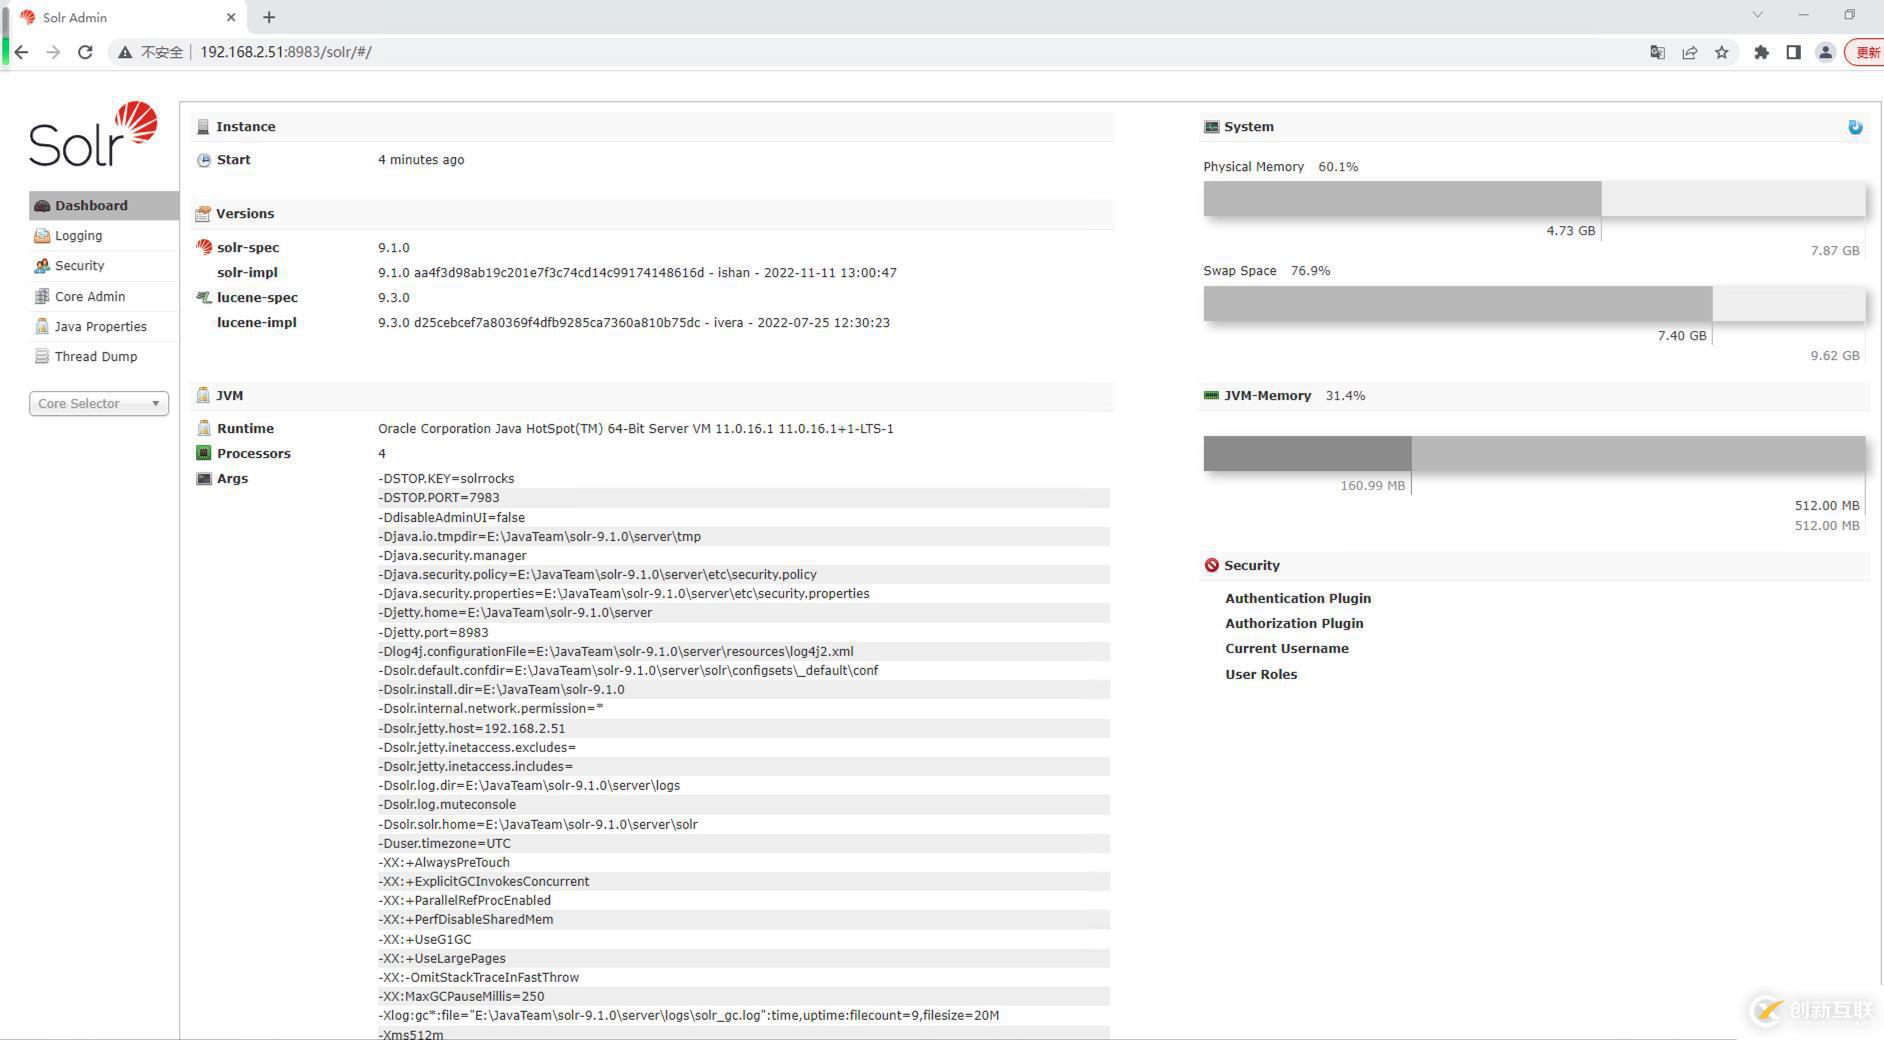The image size is (1884, 1040).
Task: Click the Authorization Plugin label
Action: [x=1294, y=623]
